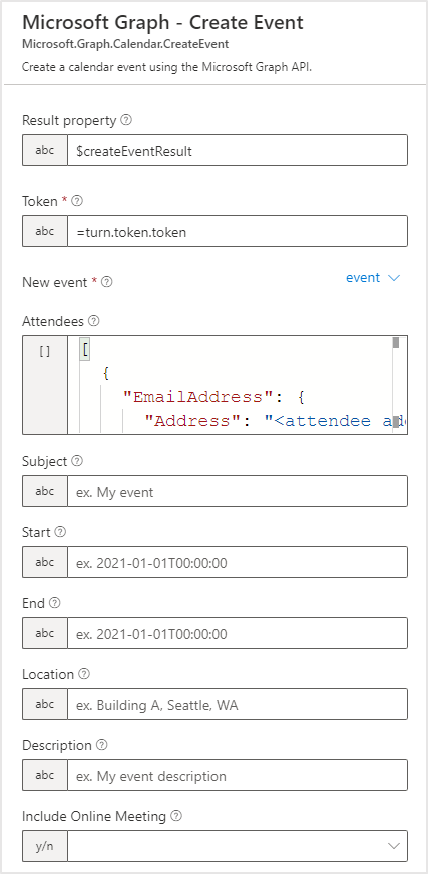Click the Microsoft Graph - Create Event title
Image resolution: width=428 pixels, height=874 pixels.
point(163,22)
